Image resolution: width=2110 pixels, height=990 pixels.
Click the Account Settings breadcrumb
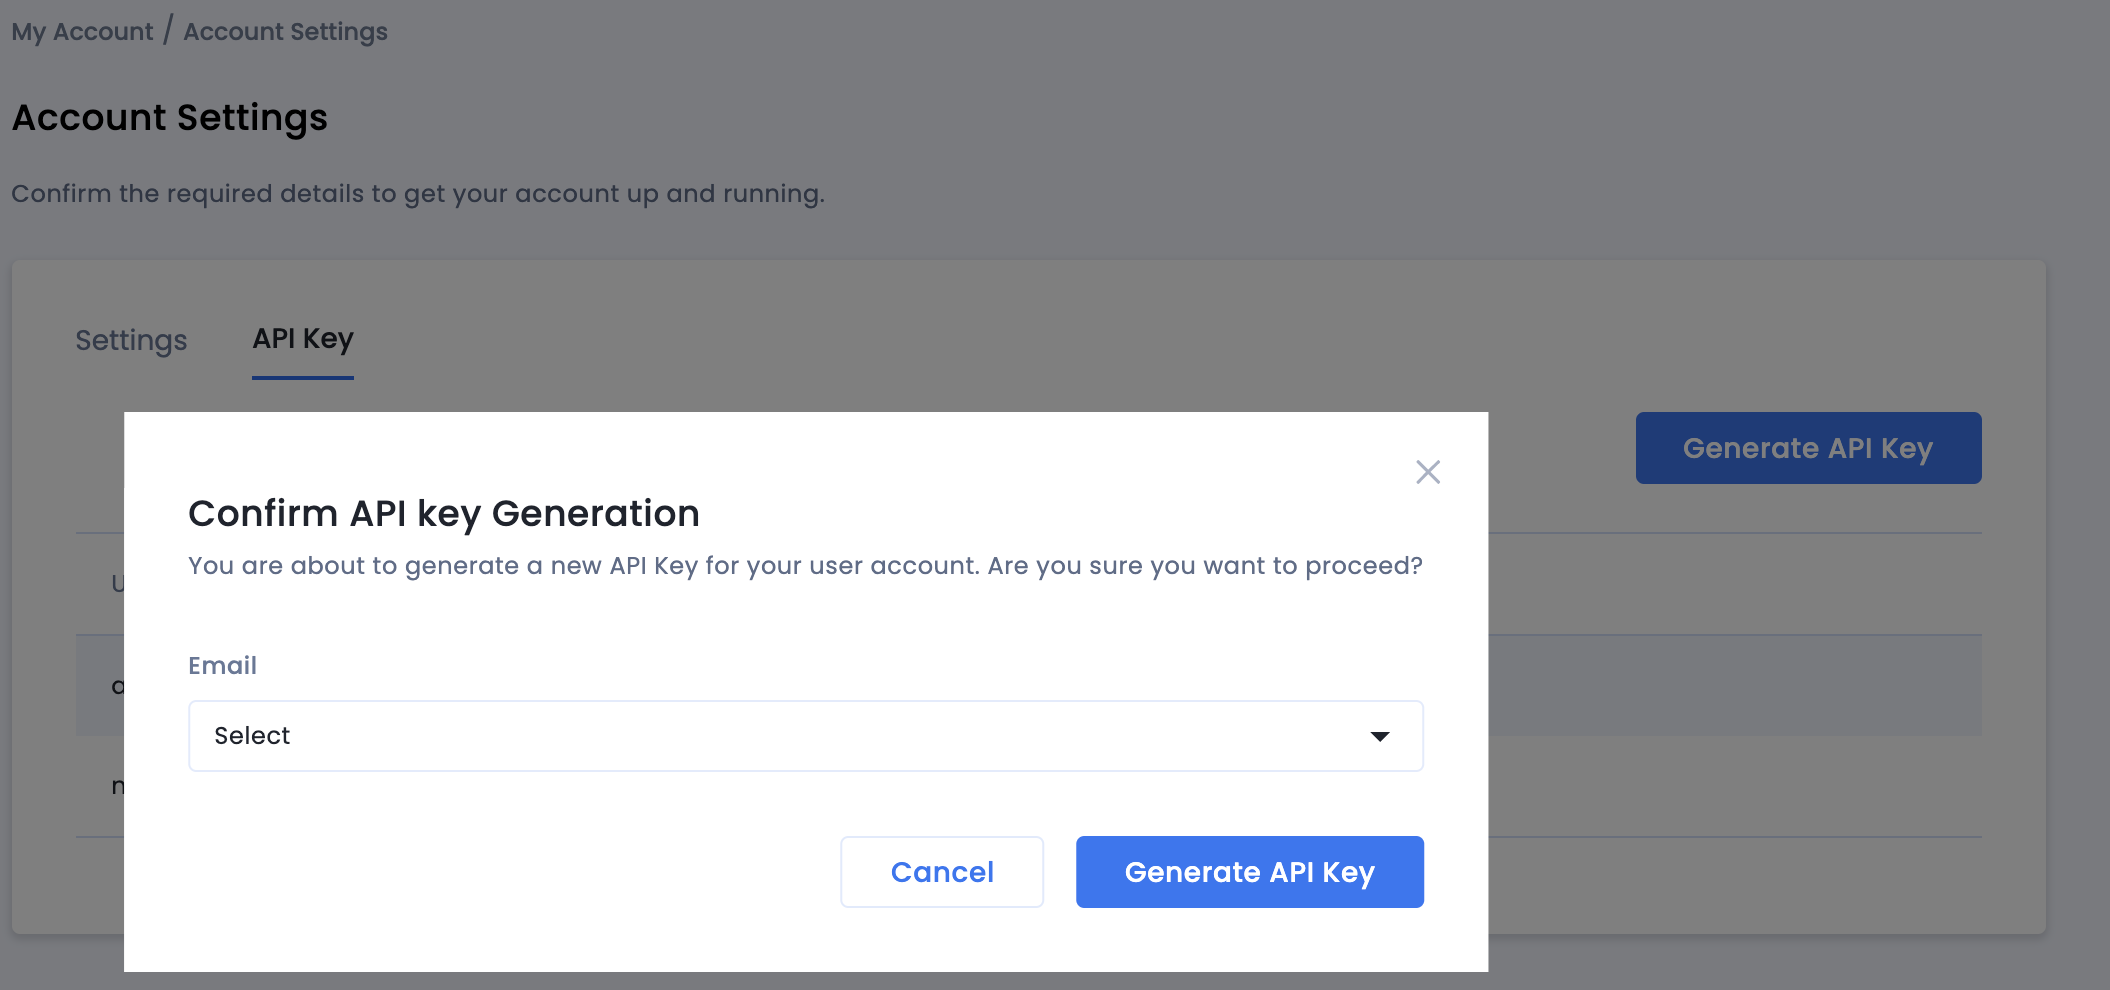285,32
